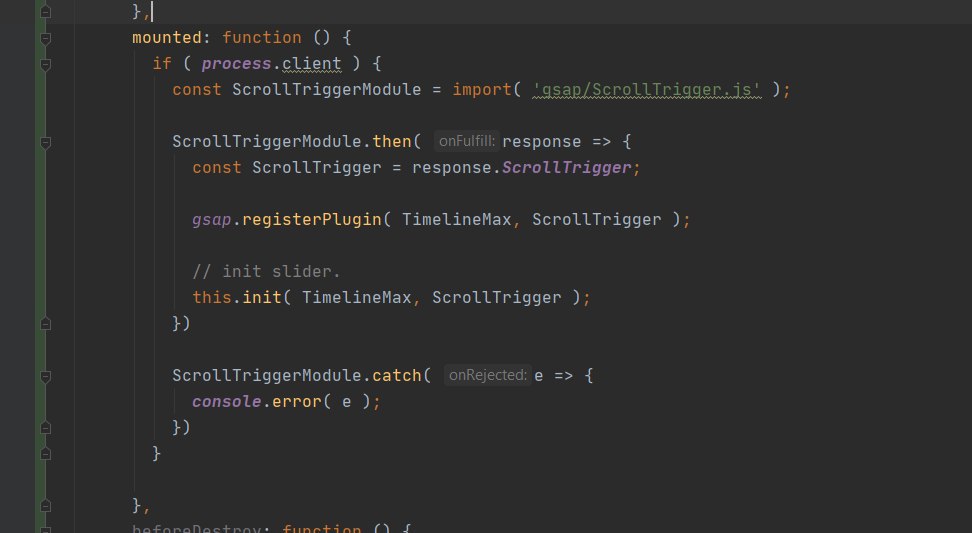Screen dimensions: 972x533
Task: Click the onRejected: parameter hint
Action: click(x=488, y=375)
